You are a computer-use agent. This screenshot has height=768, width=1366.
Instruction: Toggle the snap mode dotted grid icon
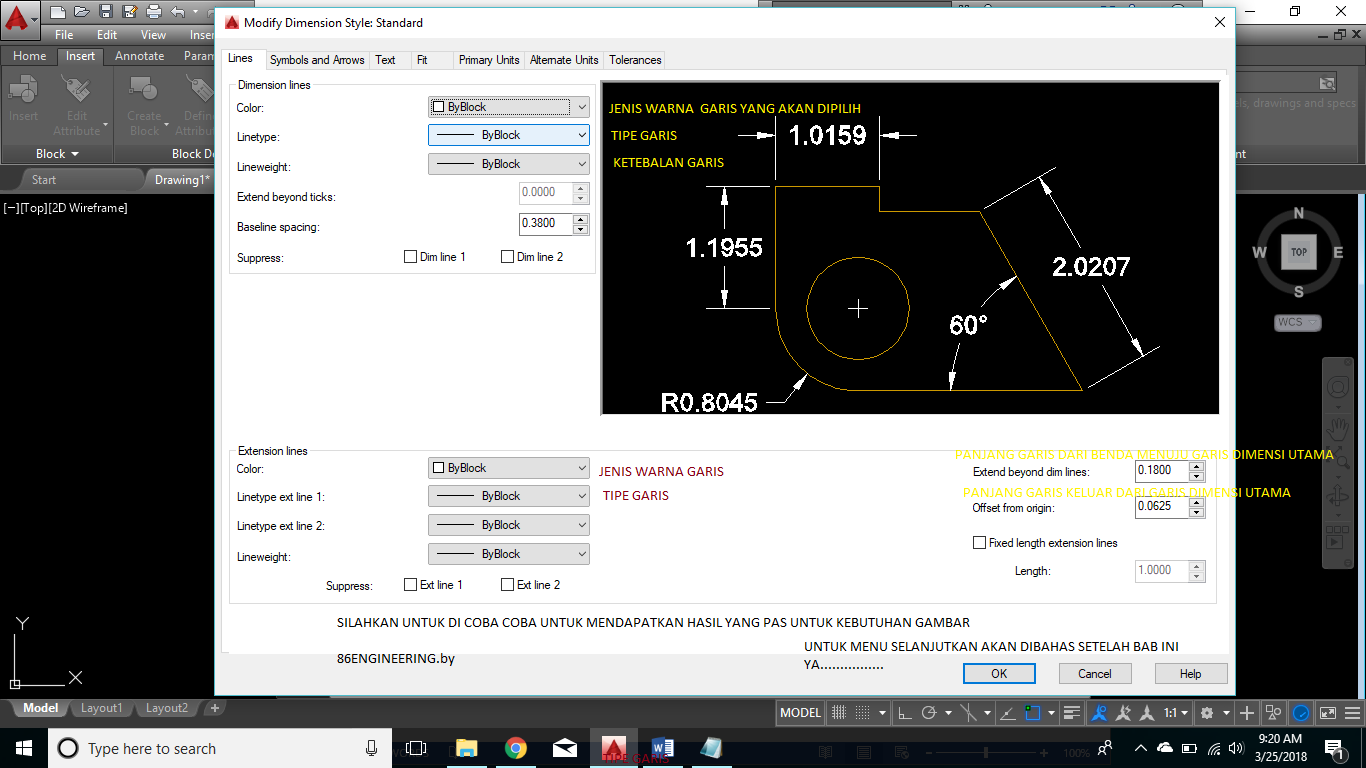click(863, 713)
